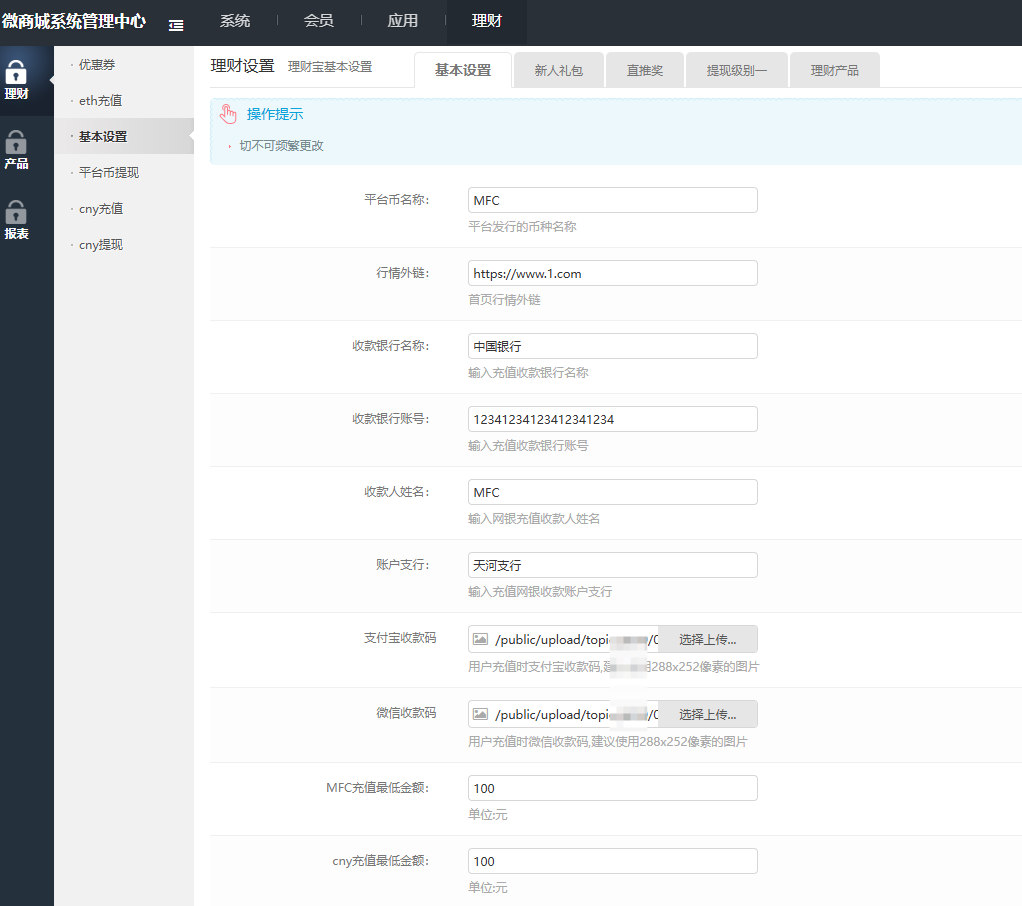The width and height of the screenshot is (1022, 906).
Task: Click the image icon in 支付宝收款码 field
Action: pyautogui.click(x=479, y=639)
